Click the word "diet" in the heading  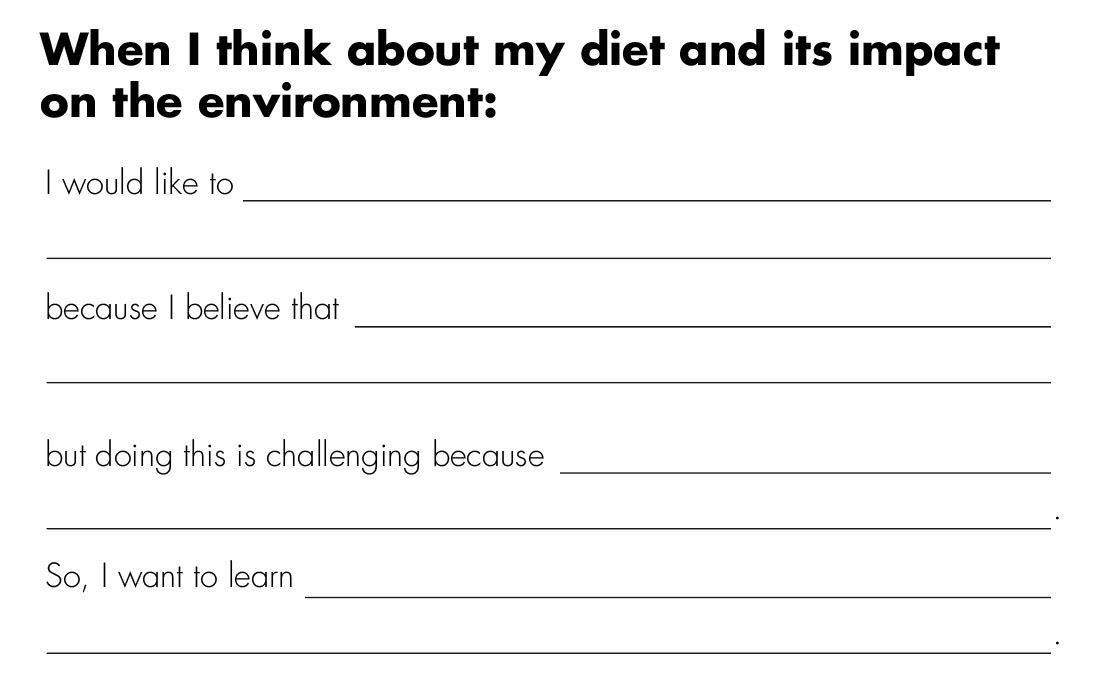pyautogui.click(x=622, y=49)
